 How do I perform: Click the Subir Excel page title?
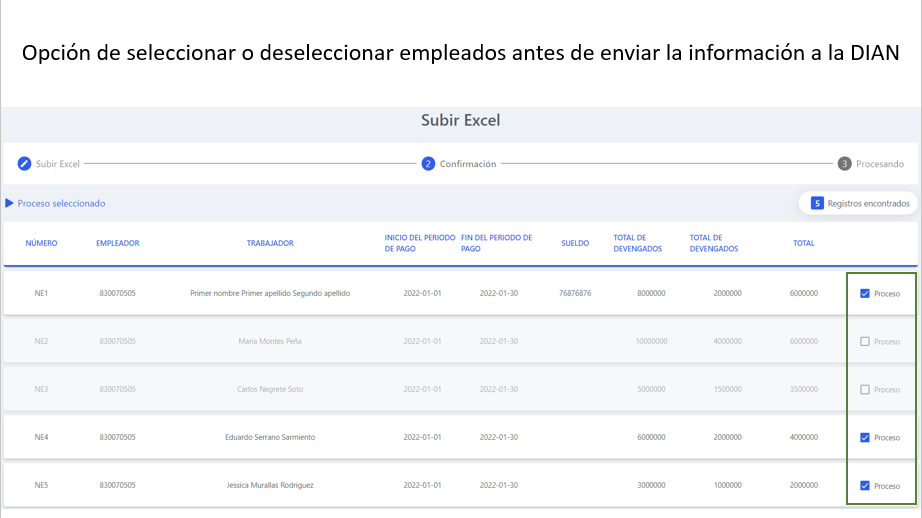coord(460,120)
